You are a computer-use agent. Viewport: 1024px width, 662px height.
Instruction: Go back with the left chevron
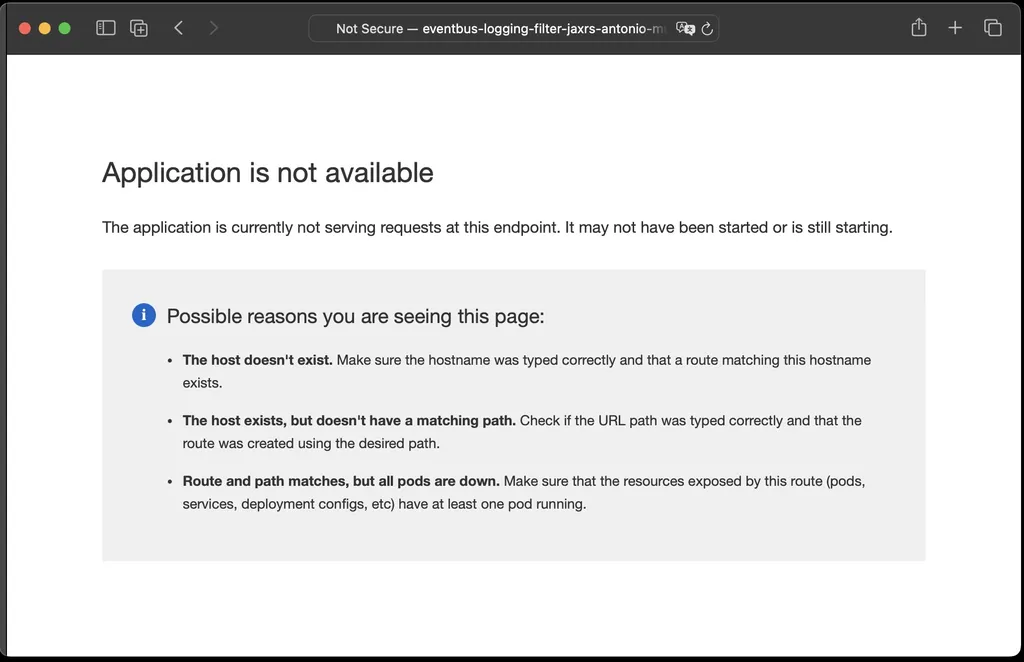tap(179, 28)
